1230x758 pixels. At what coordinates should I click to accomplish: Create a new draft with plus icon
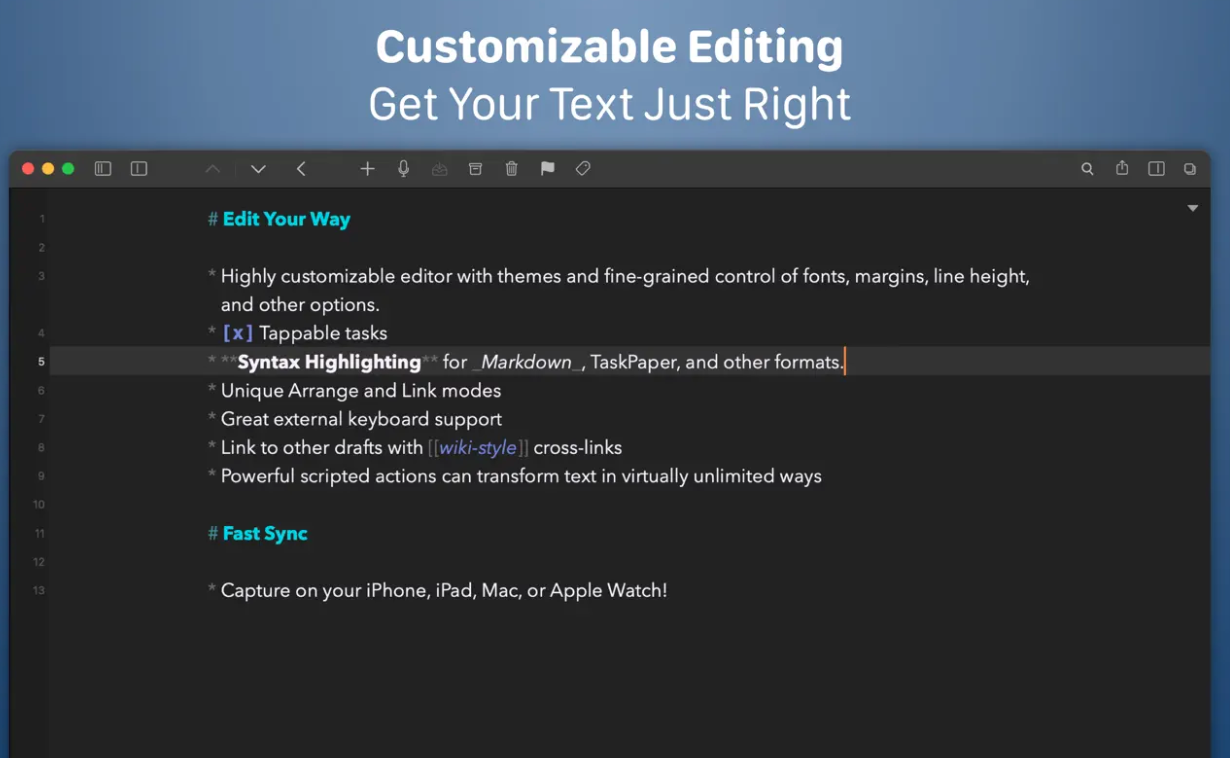point(367,169)
